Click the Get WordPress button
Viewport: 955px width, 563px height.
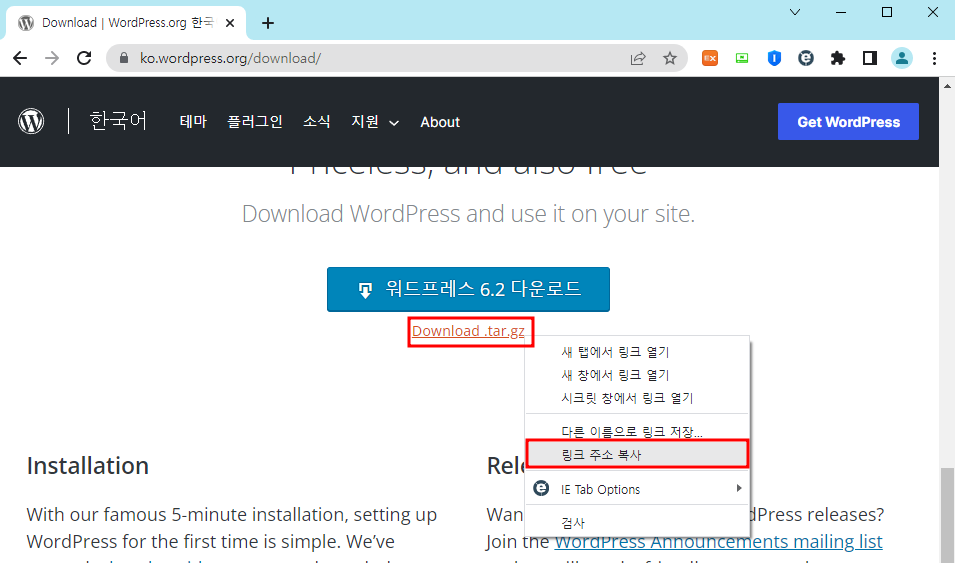[x=848, y=122]
